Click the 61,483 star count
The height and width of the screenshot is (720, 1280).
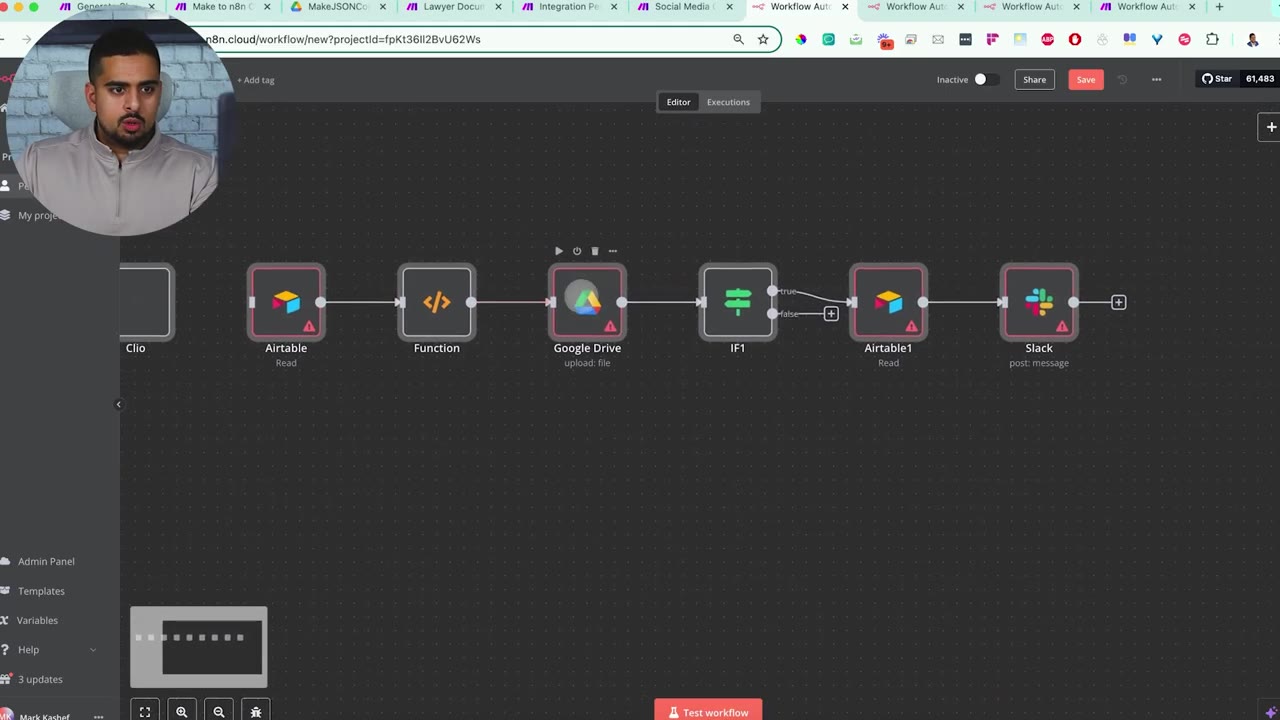[x=1260, y=79]
